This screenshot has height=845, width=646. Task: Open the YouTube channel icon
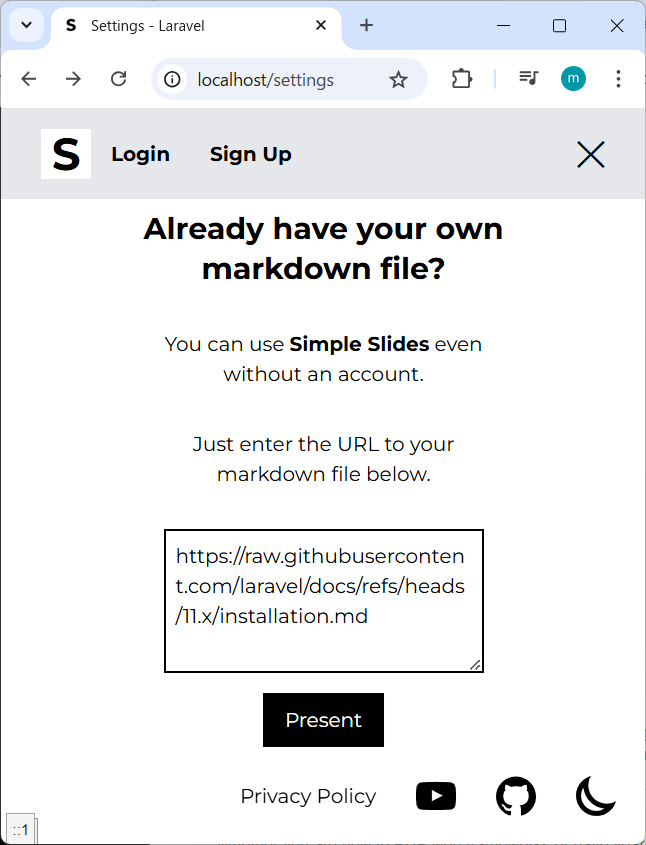click(436, 796)
